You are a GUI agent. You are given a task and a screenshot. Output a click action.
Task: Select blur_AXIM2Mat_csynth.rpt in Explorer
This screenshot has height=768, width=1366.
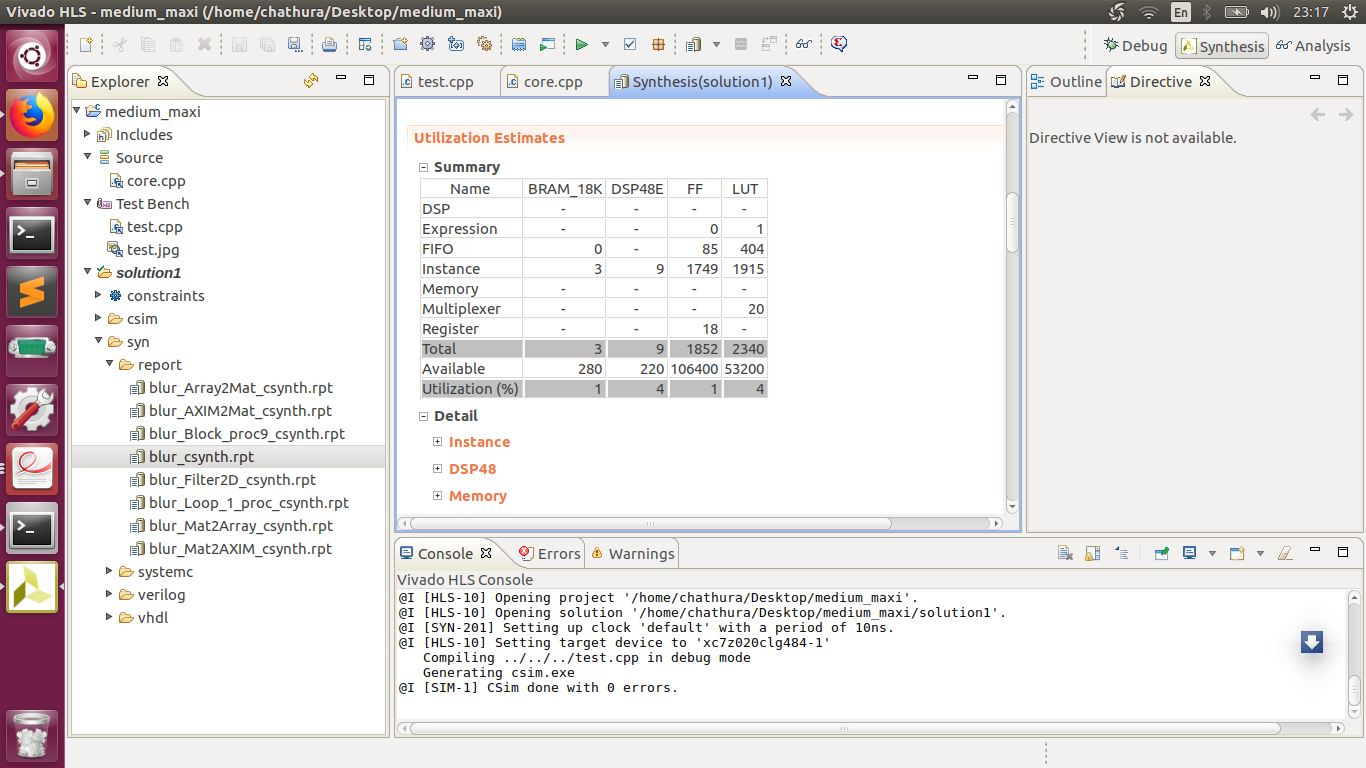tap(240, 411)
